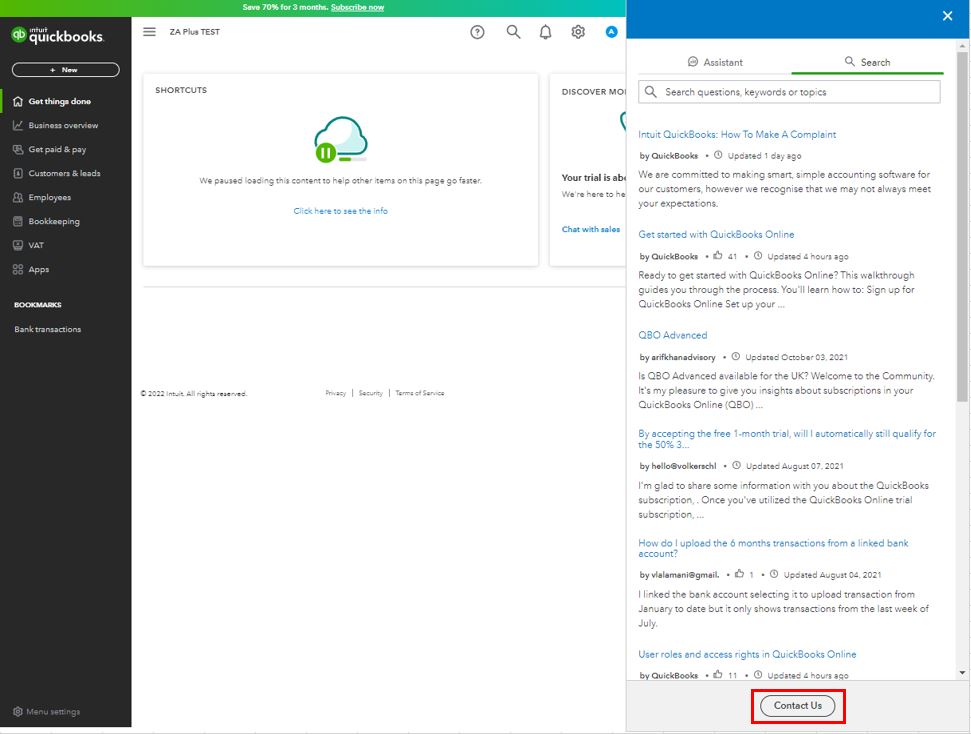Click the QuickBooks logo
971x734 pixels.
tap(58, 36)
